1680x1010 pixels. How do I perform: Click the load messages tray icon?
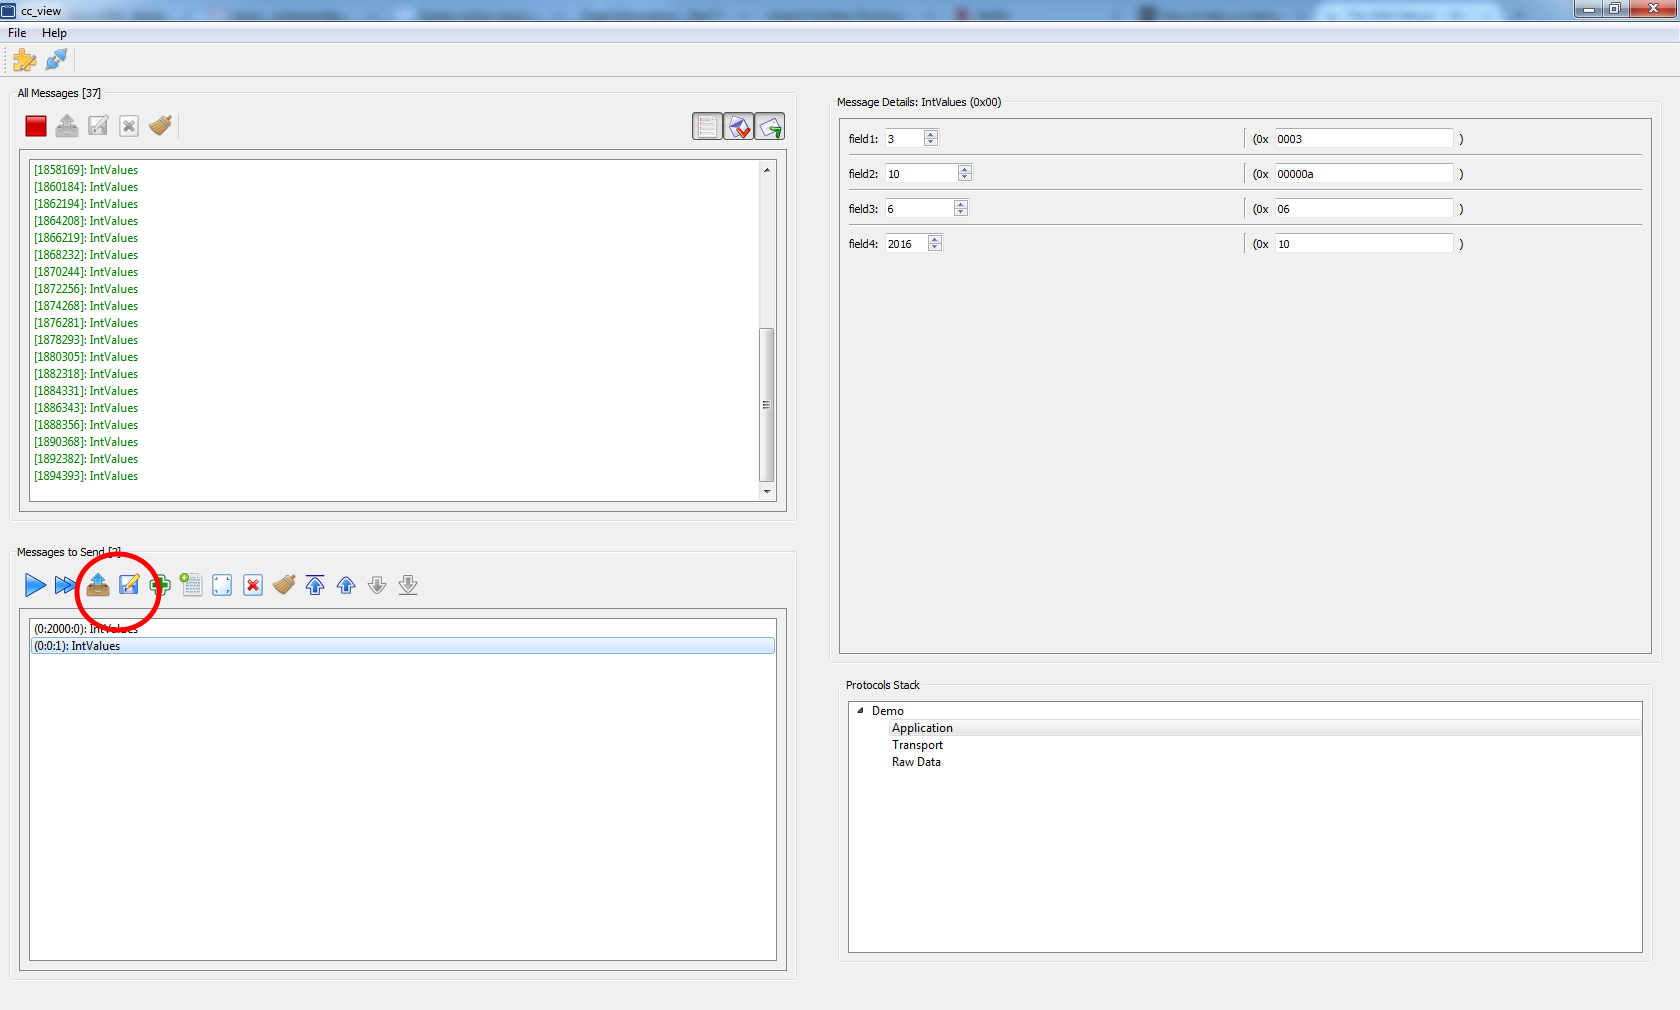98,585
